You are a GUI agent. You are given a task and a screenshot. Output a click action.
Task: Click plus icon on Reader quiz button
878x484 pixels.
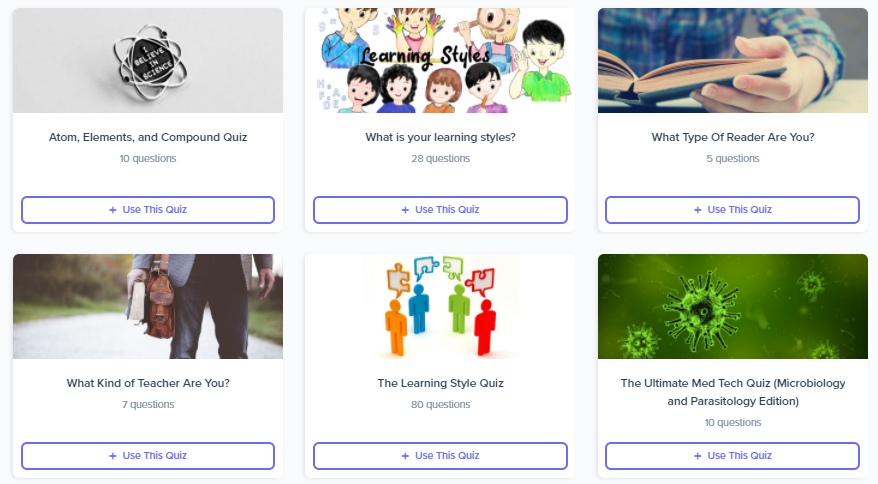pos(698,210)
